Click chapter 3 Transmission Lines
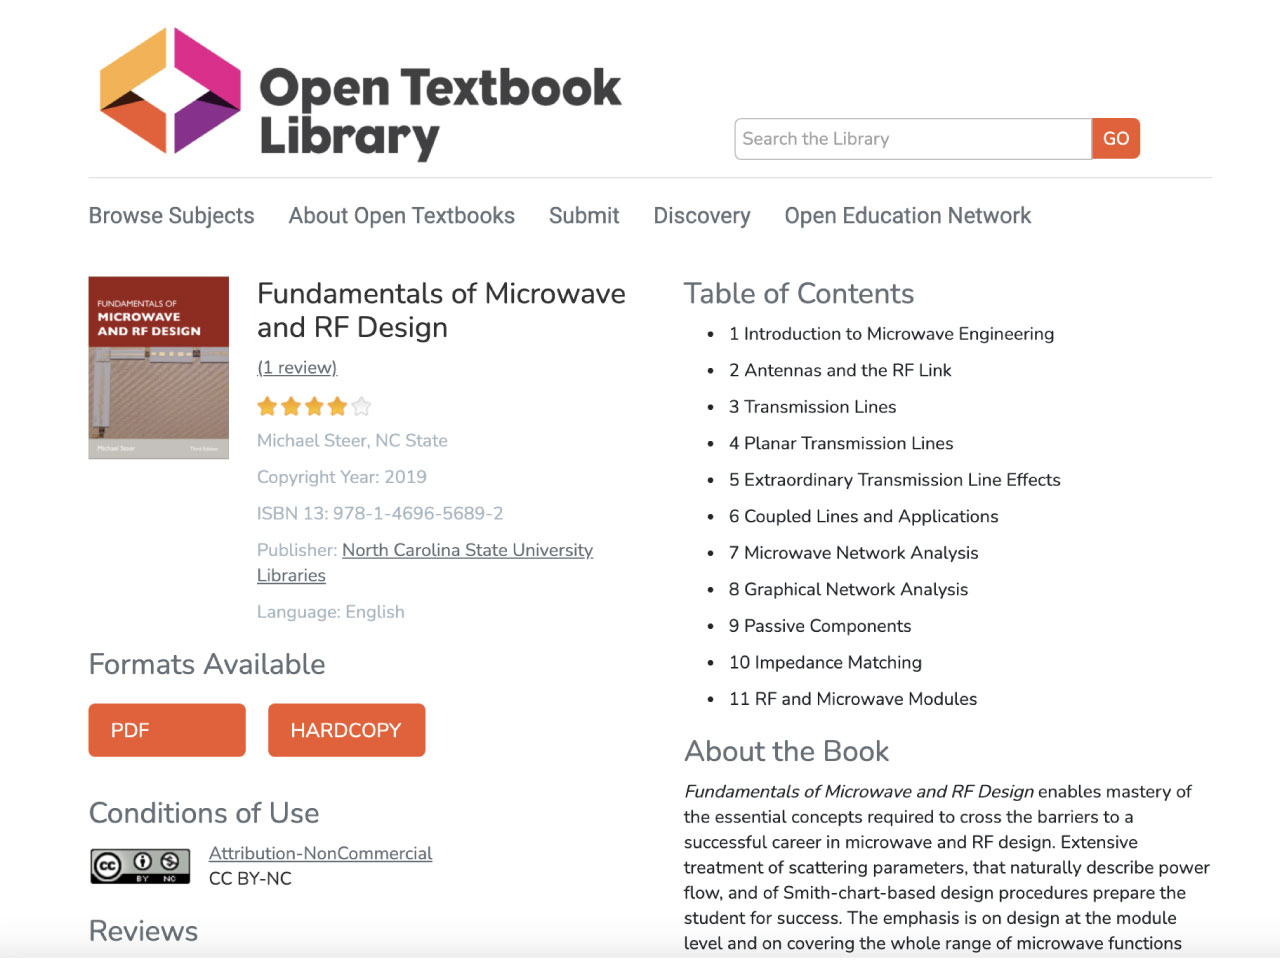Viewport: 1280px width, 960px height. 812,407
